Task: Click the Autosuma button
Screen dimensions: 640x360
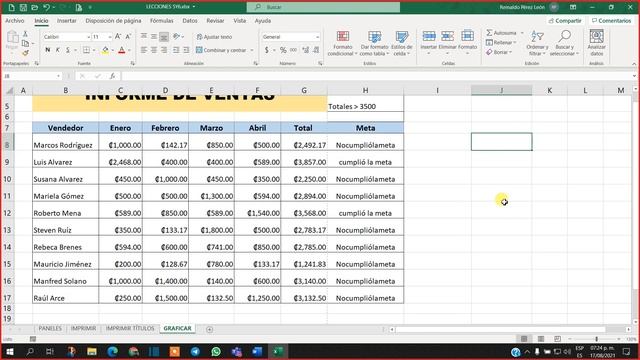Action: tap(501, 33)
